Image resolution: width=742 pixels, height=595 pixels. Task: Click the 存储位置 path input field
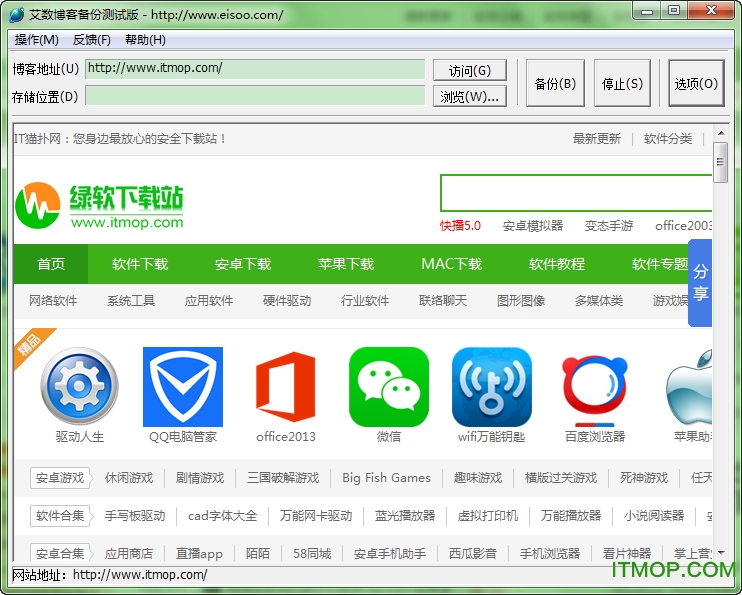coord(255,96)
